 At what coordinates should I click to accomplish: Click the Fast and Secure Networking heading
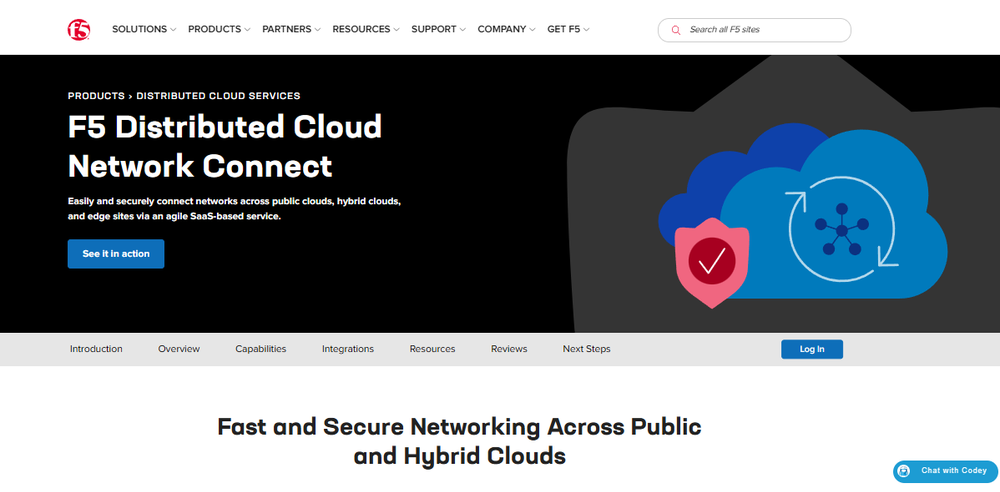(x=459, y=441)
